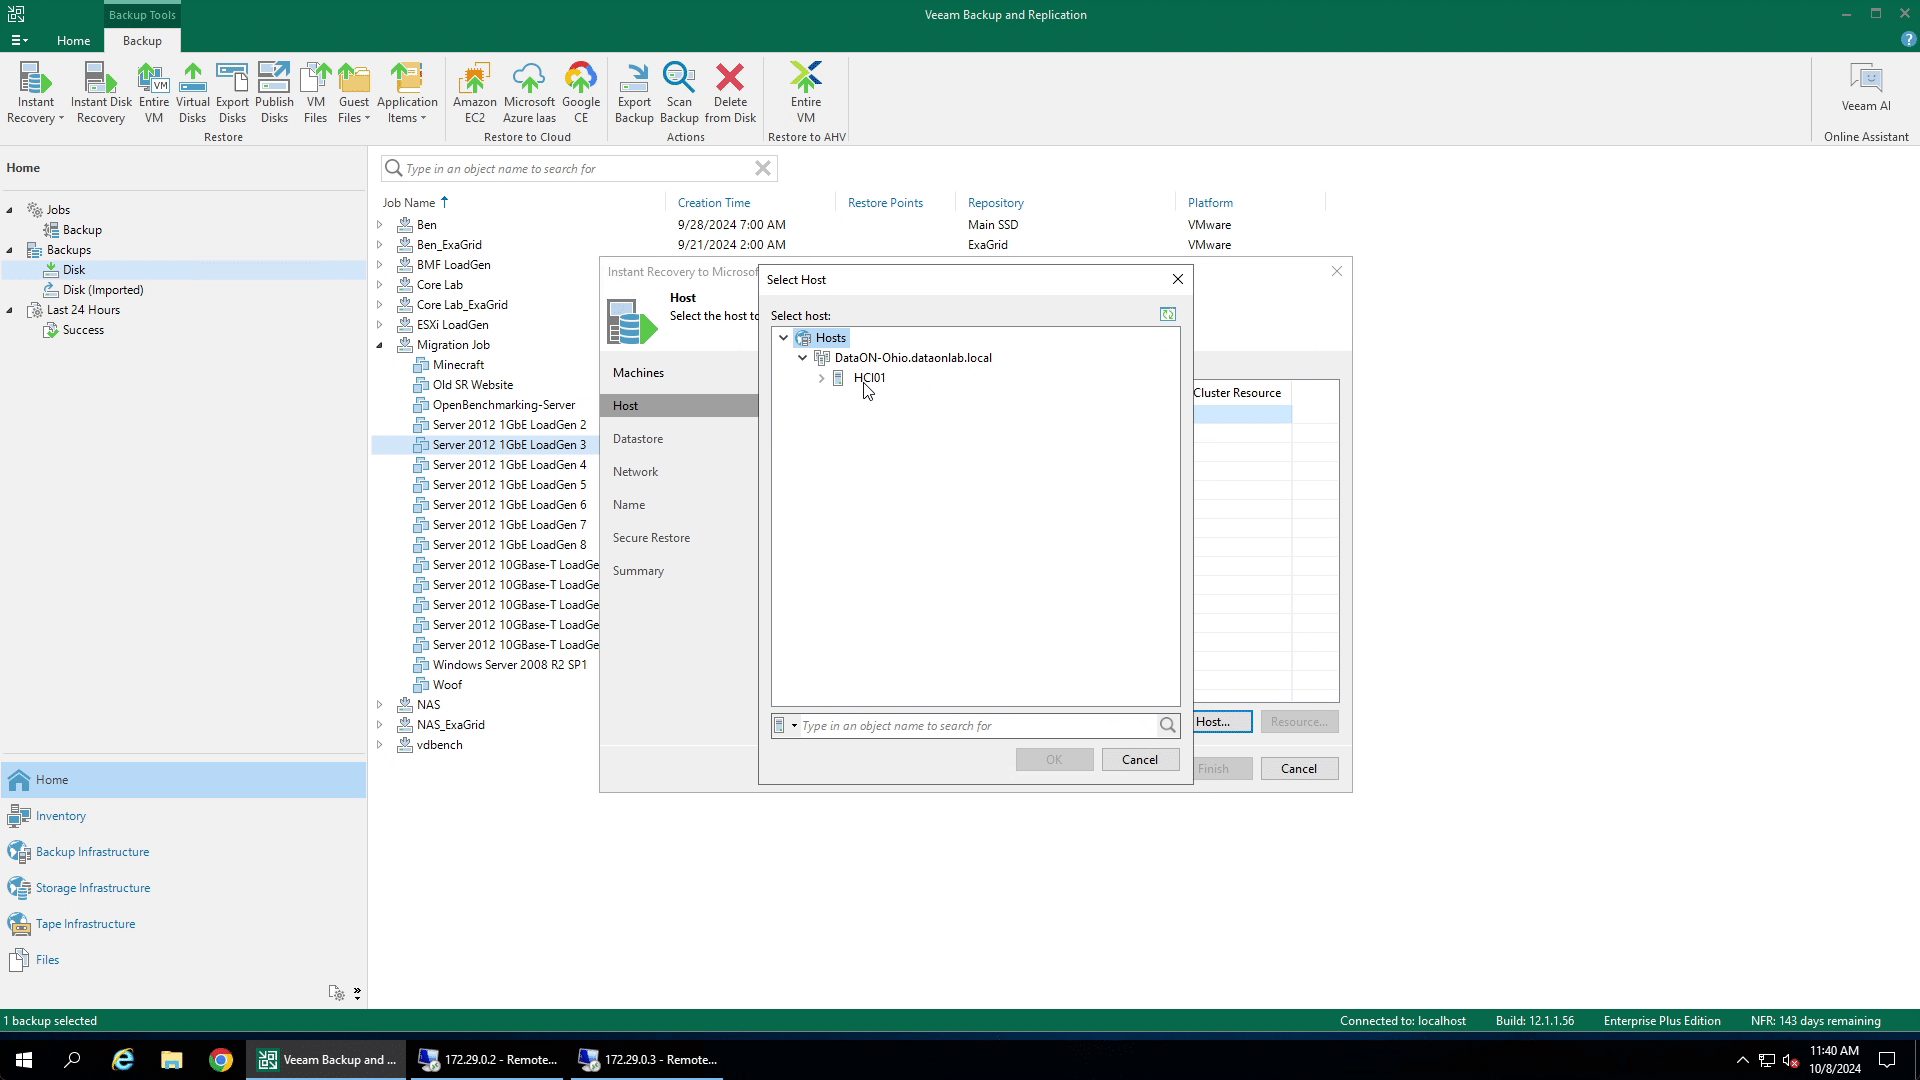The image size is (1920, 1080).
Task: Open object type filter dropdown in host search
Action: point(785,726)
